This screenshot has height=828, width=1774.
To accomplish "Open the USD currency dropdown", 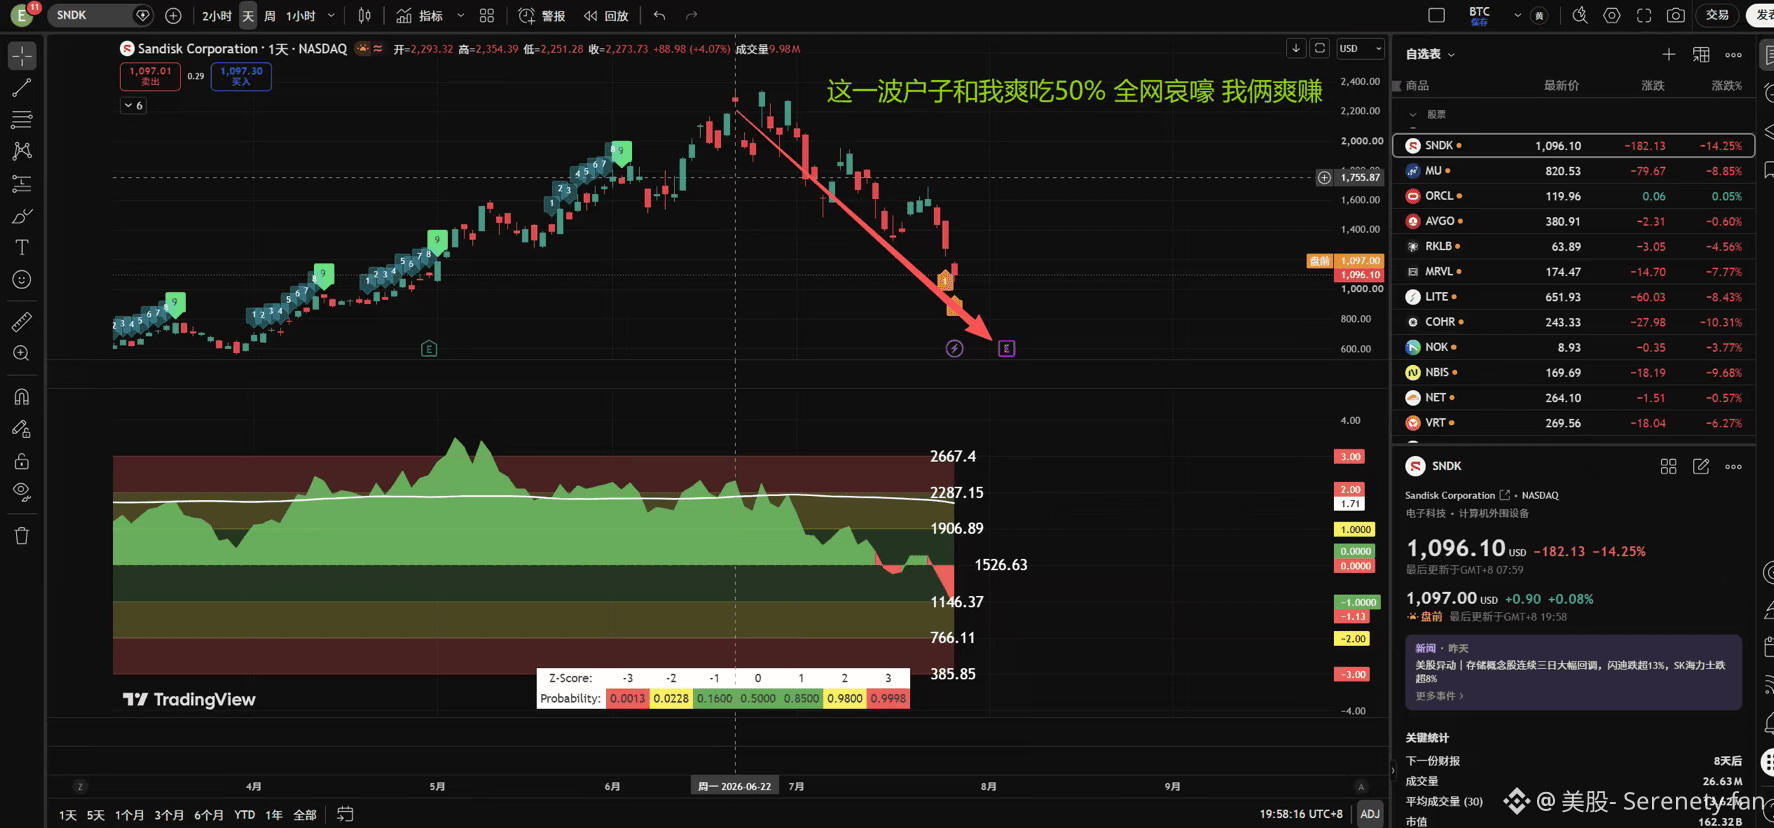I will (x=1361, y=48).
